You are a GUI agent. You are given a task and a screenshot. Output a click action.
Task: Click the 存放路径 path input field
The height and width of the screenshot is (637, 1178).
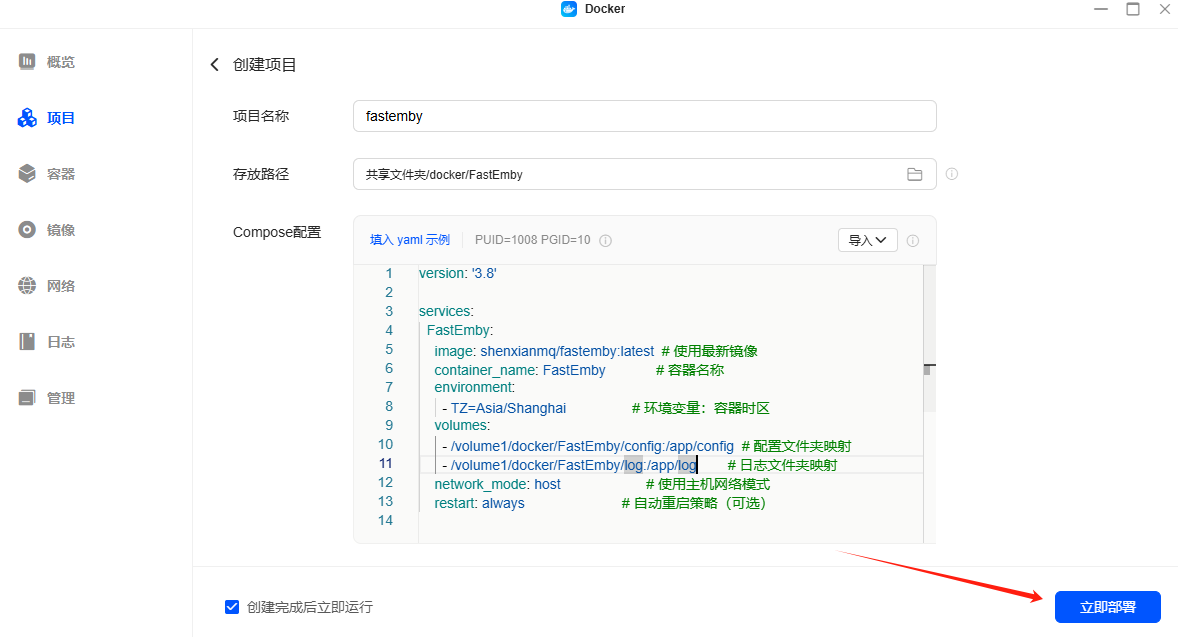point(645,174)
